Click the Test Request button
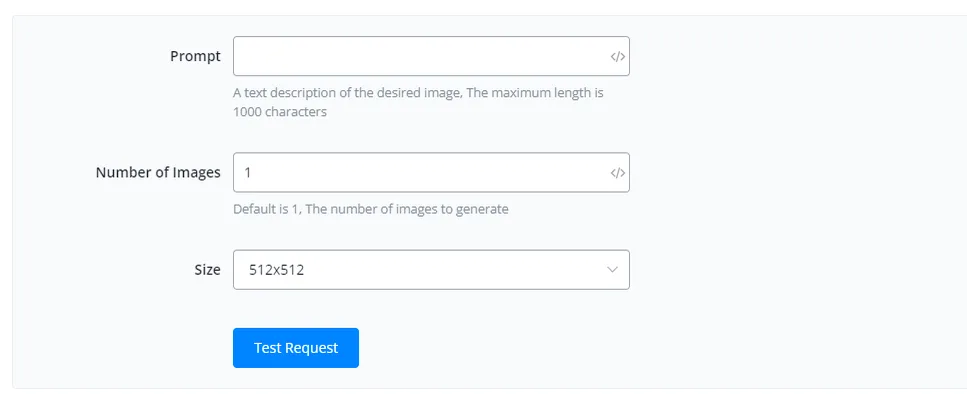 point(296,348)
